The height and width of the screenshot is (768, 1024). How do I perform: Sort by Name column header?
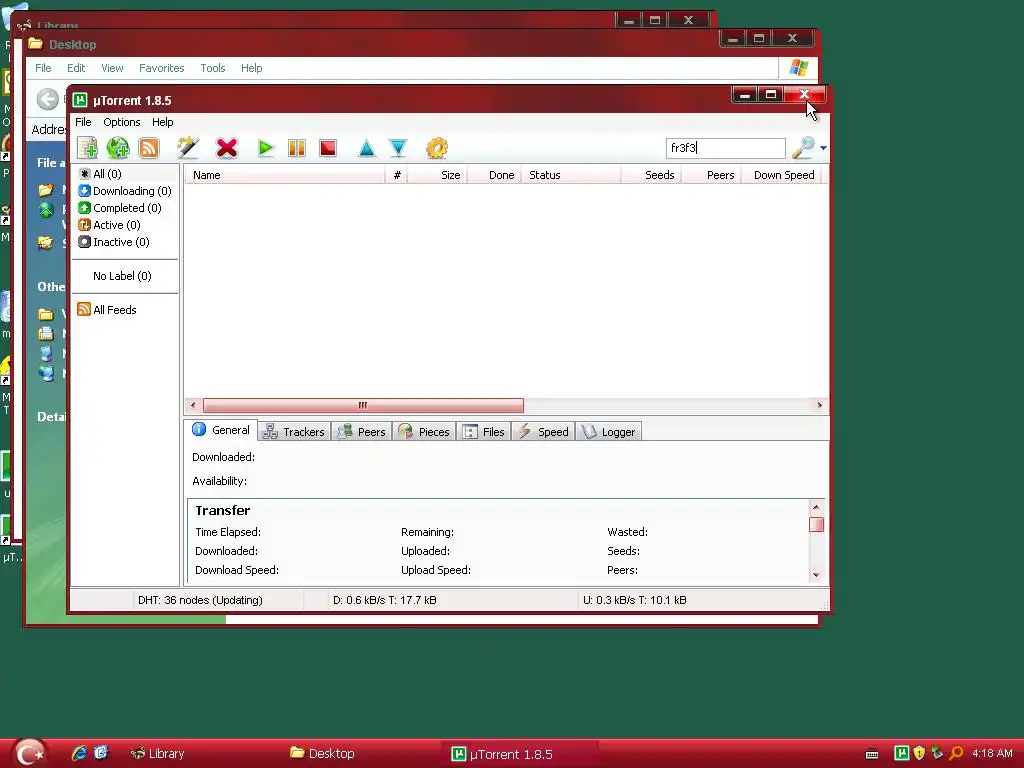(285, 175)
